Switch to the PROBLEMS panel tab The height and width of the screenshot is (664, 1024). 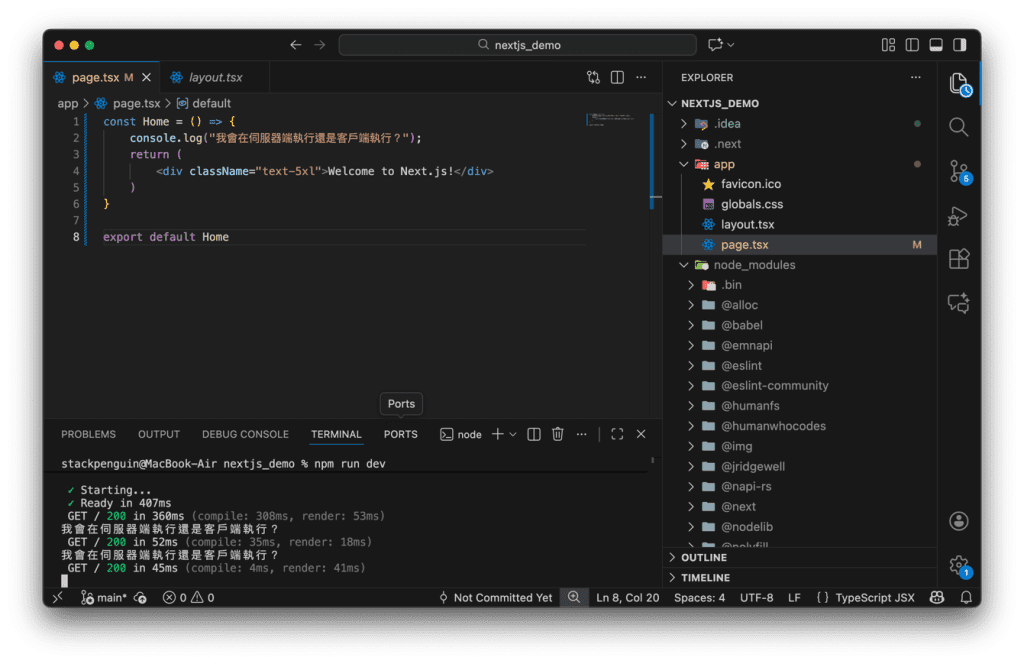pyautogui.click(x=88, y=434)
